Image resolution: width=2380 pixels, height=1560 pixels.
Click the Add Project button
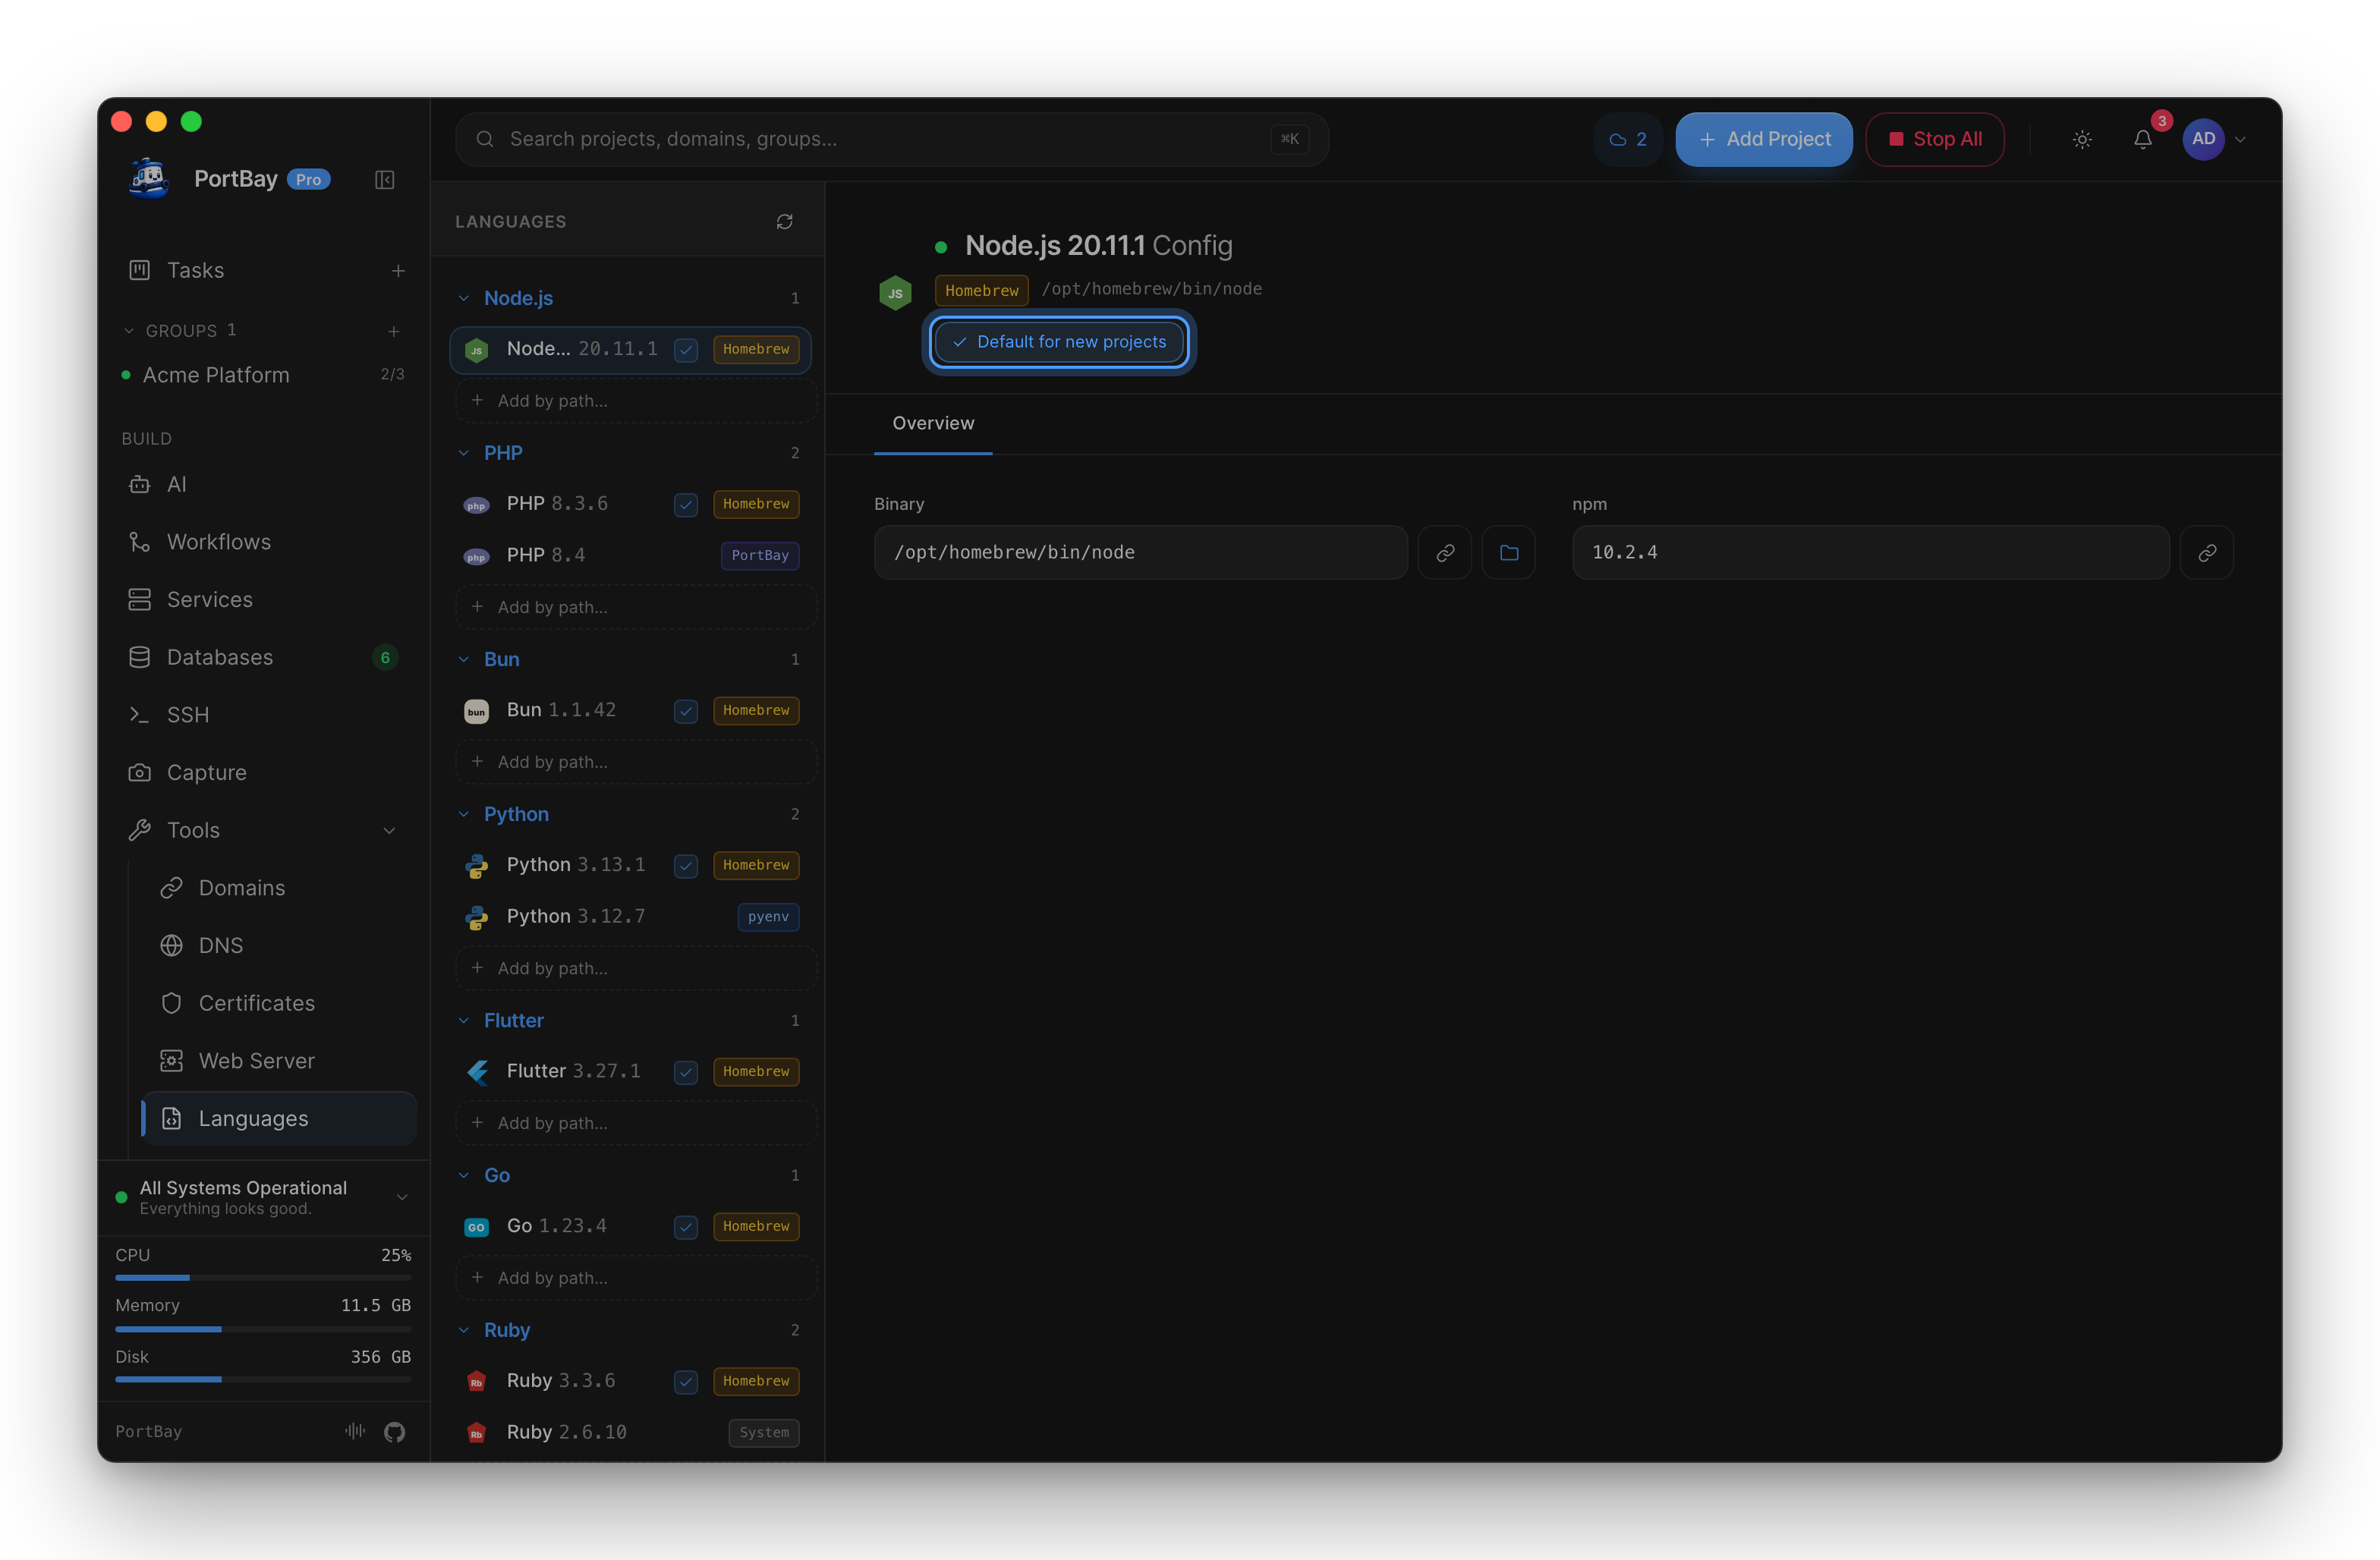point(1764,140)
